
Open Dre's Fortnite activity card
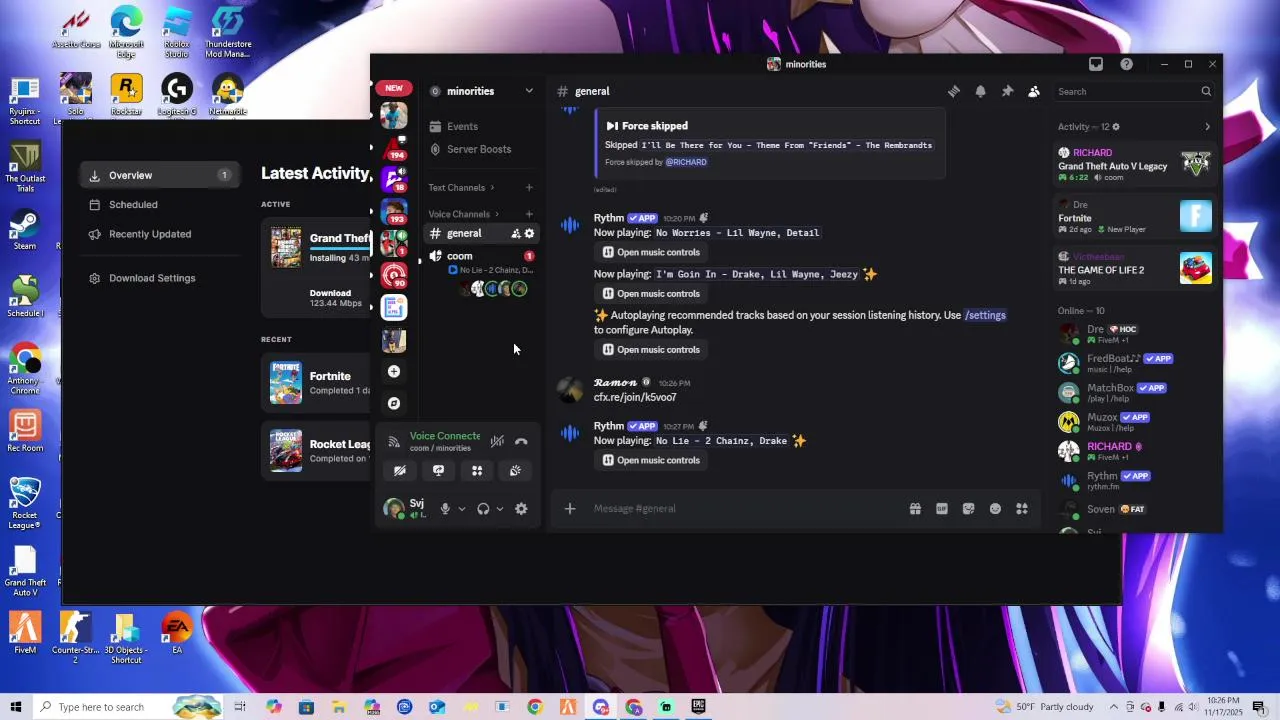point(1135,217)
